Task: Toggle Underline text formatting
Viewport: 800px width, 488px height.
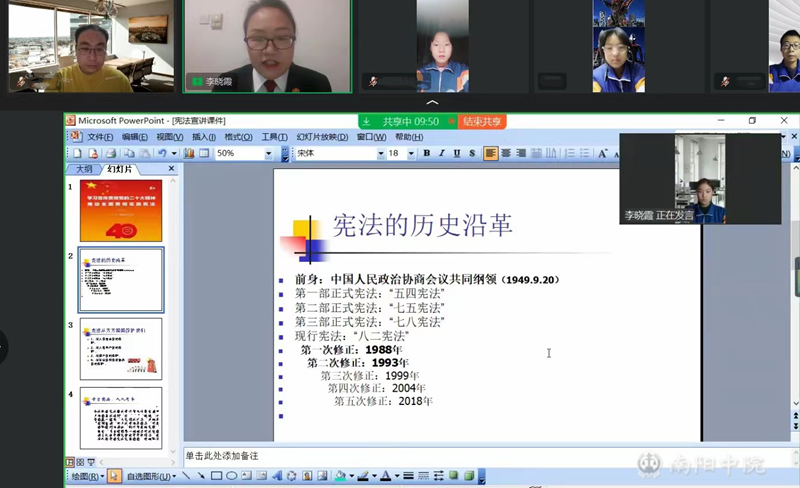Action: [x=457, y=154]
